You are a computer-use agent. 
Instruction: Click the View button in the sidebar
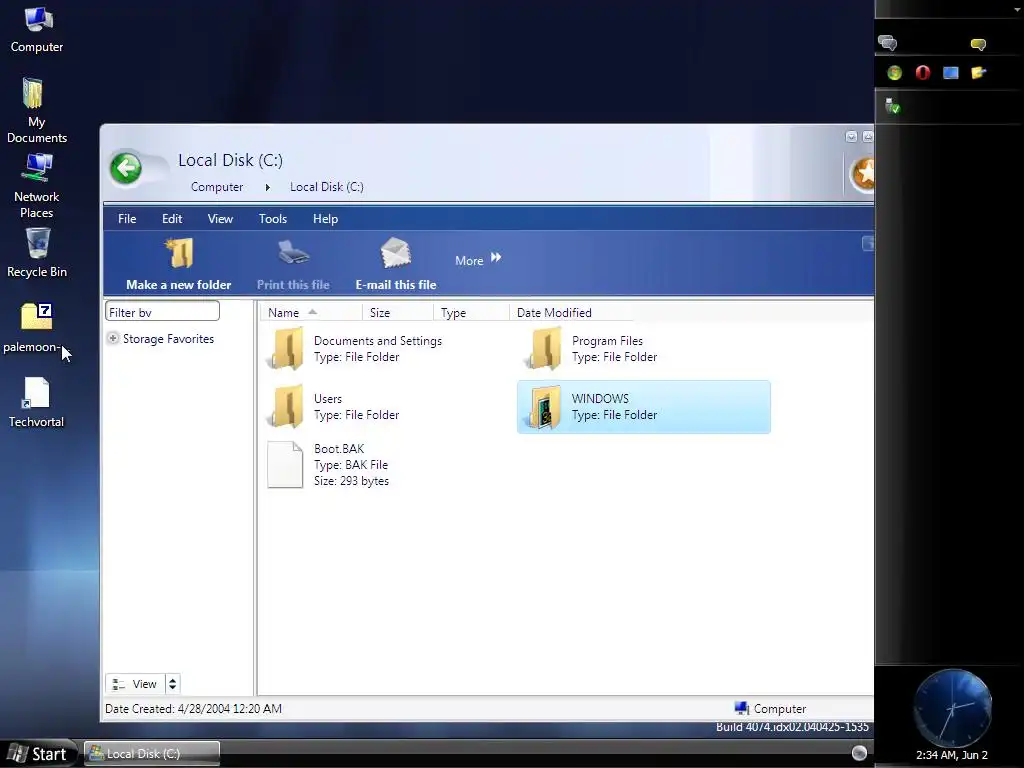pyautogui.click(x=135, y=684)
